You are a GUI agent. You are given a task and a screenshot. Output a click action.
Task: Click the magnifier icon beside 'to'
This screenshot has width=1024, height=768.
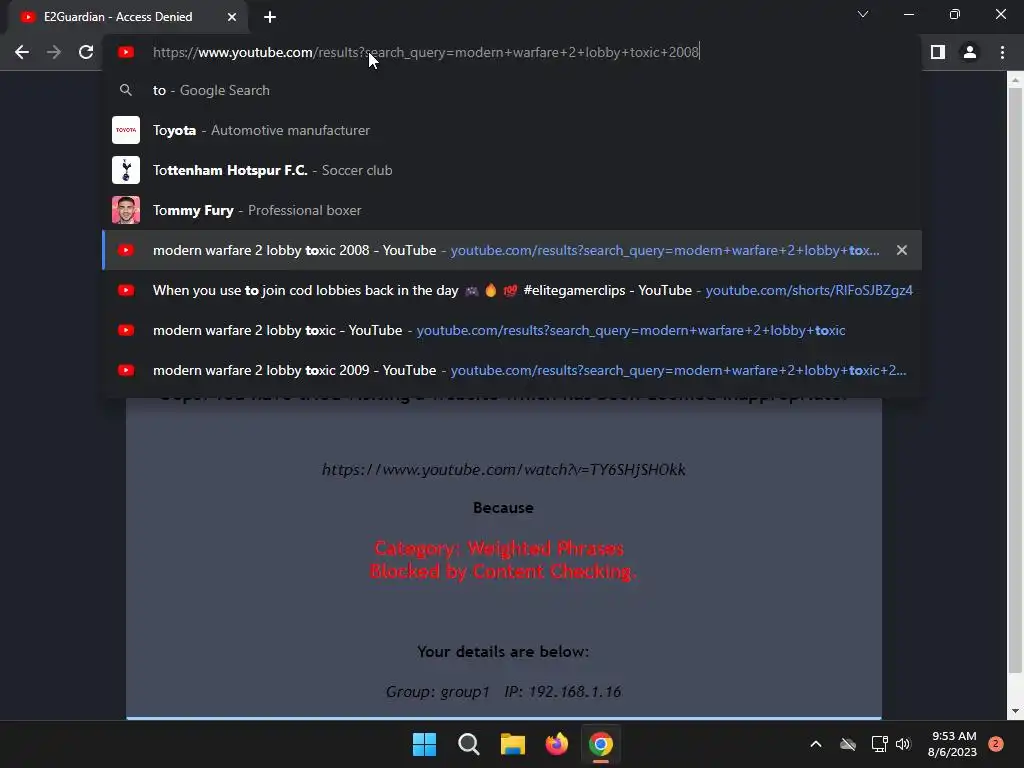126,90
